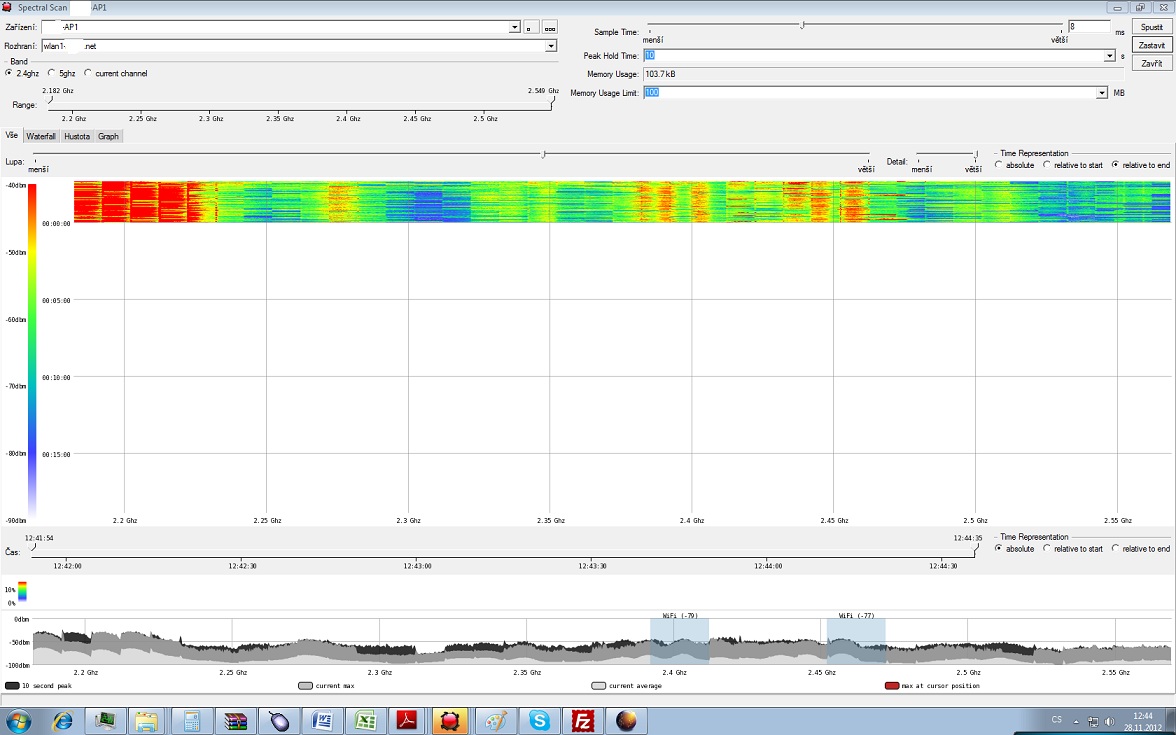This screenshot has width=1176, height=735.
Task: Click the Spectral Scan title bar app icon
Action: pyautogui.click(x=7, y=8)
